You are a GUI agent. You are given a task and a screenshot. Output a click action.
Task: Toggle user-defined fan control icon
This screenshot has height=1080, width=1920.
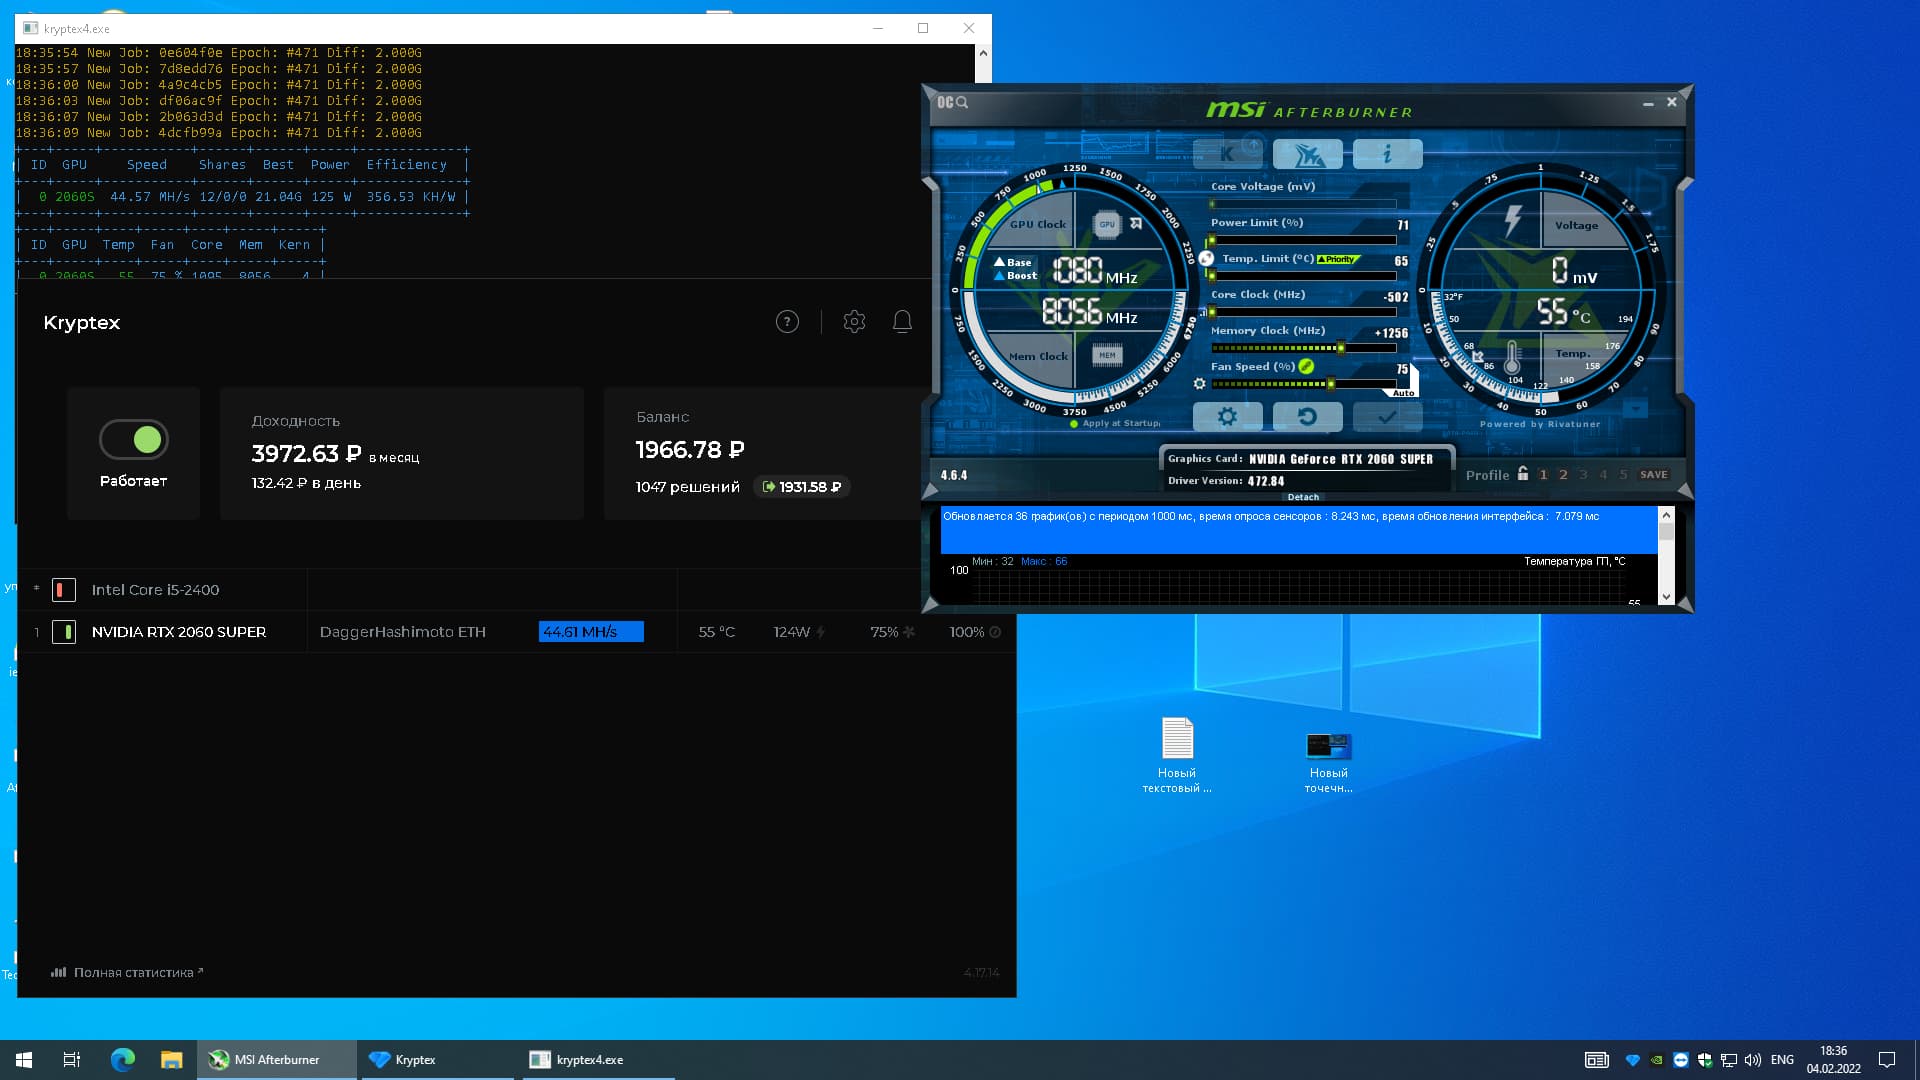click(x=1306, y=366)
